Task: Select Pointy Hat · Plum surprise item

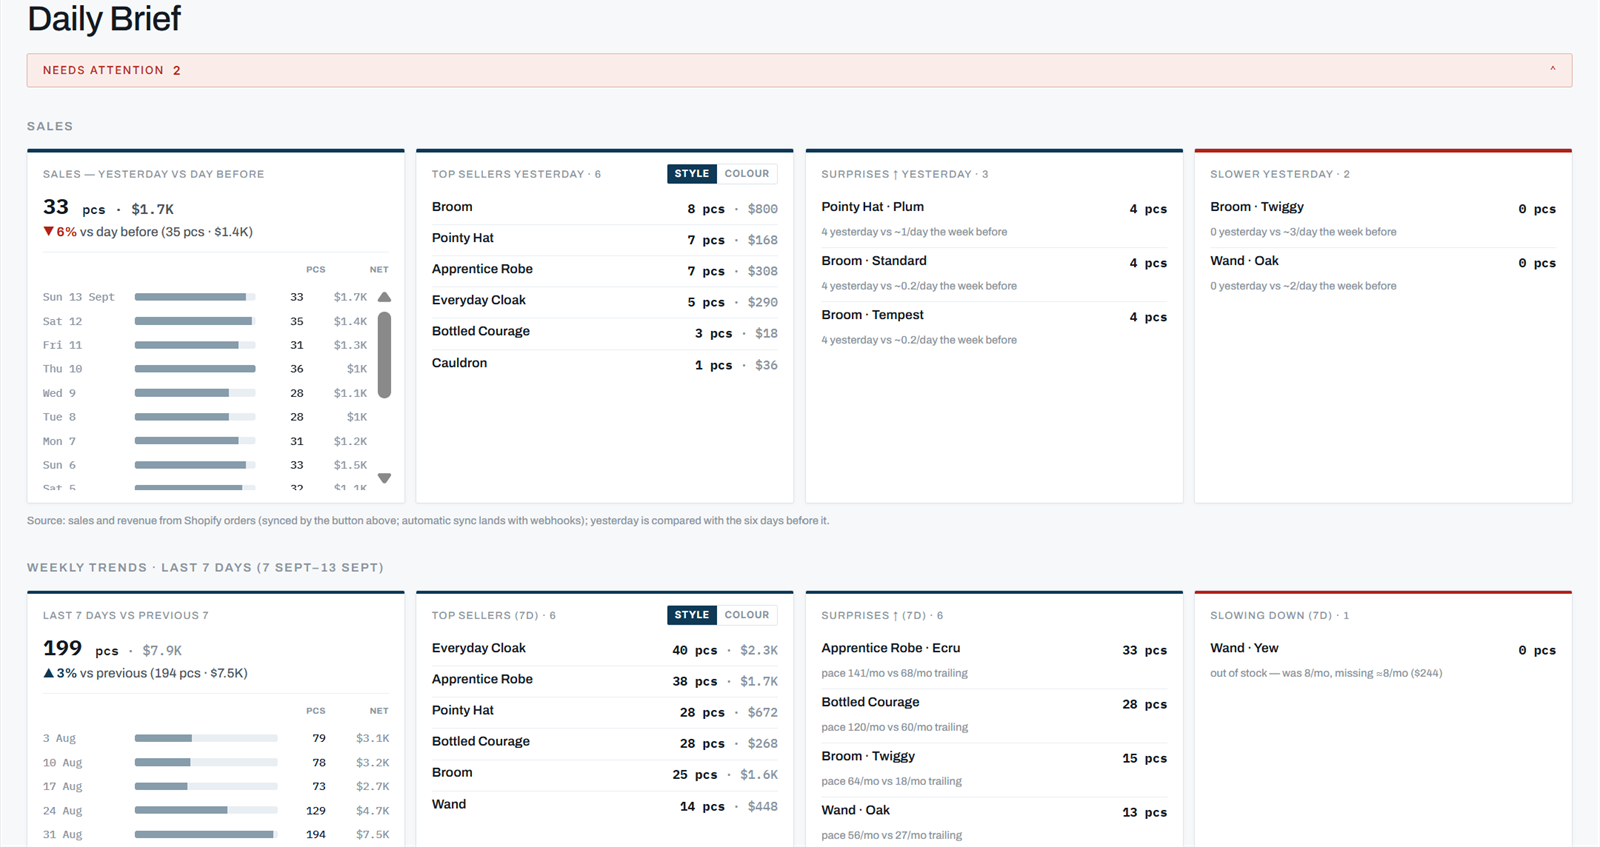Action: pos(994,219)
